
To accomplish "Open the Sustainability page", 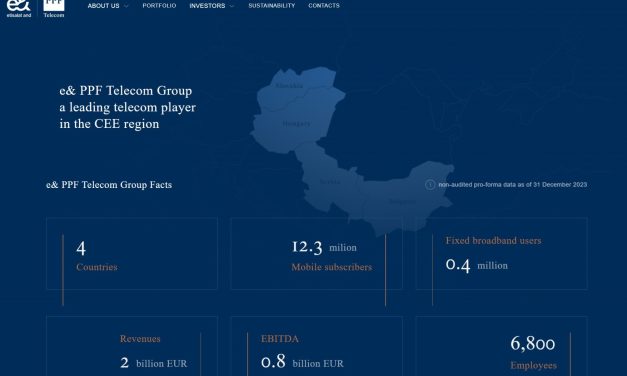I will [272, 6].
